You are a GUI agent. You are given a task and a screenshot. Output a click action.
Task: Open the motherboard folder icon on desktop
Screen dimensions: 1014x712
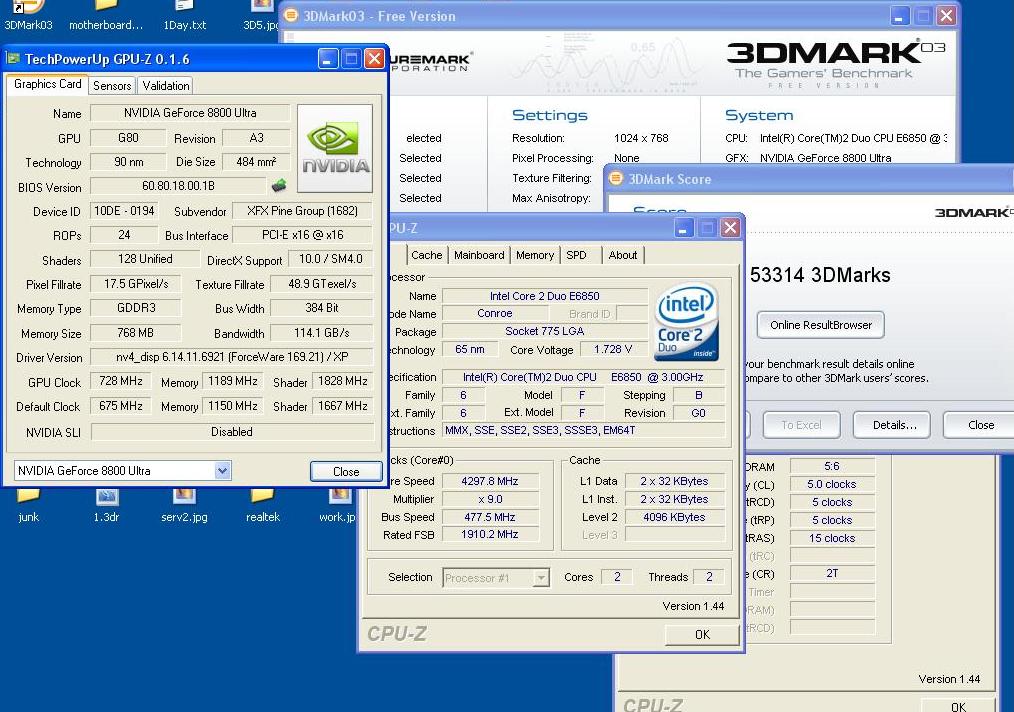click(105, 16)
